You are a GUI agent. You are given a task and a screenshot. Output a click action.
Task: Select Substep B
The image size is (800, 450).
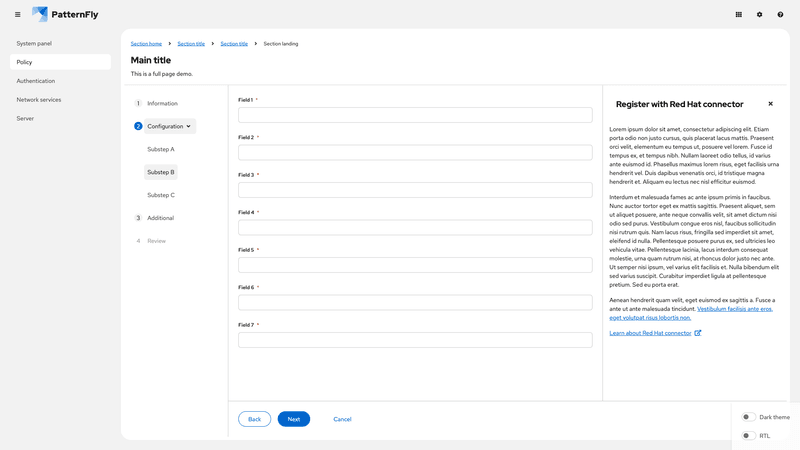[161, 172]
